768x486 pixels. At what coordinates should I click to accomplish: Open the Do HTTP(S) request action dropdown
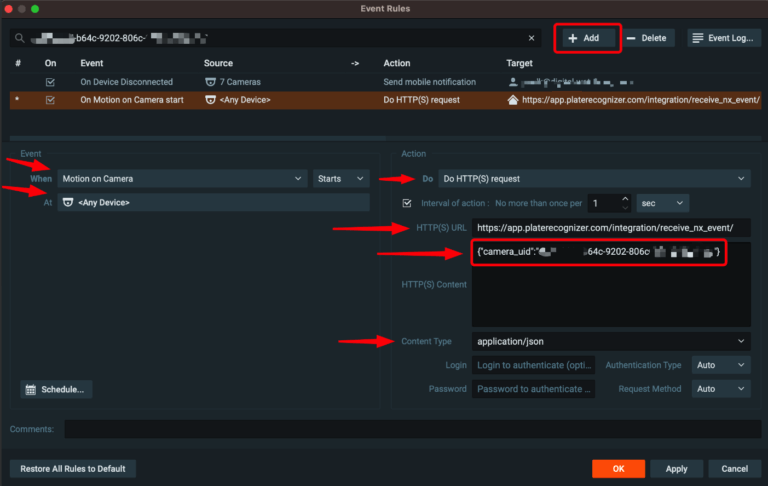pos(594,179)
